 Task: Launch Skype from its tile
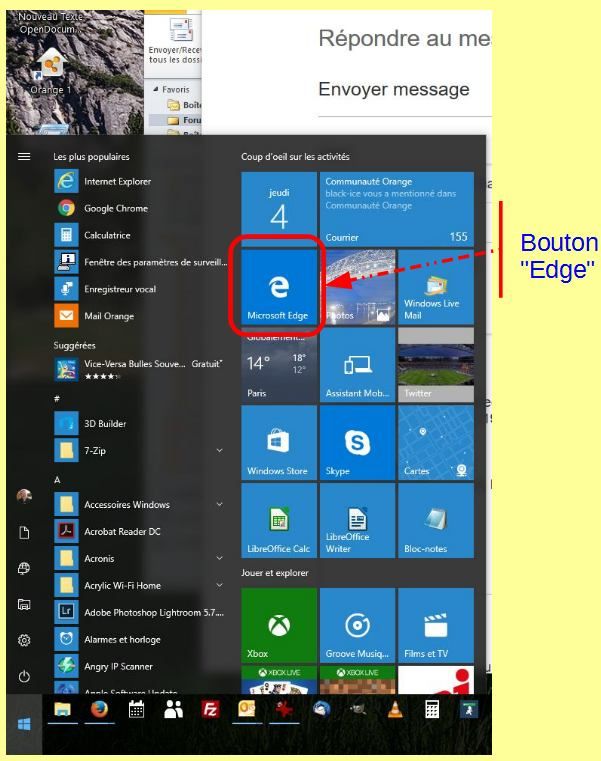(x=357, y=443)
